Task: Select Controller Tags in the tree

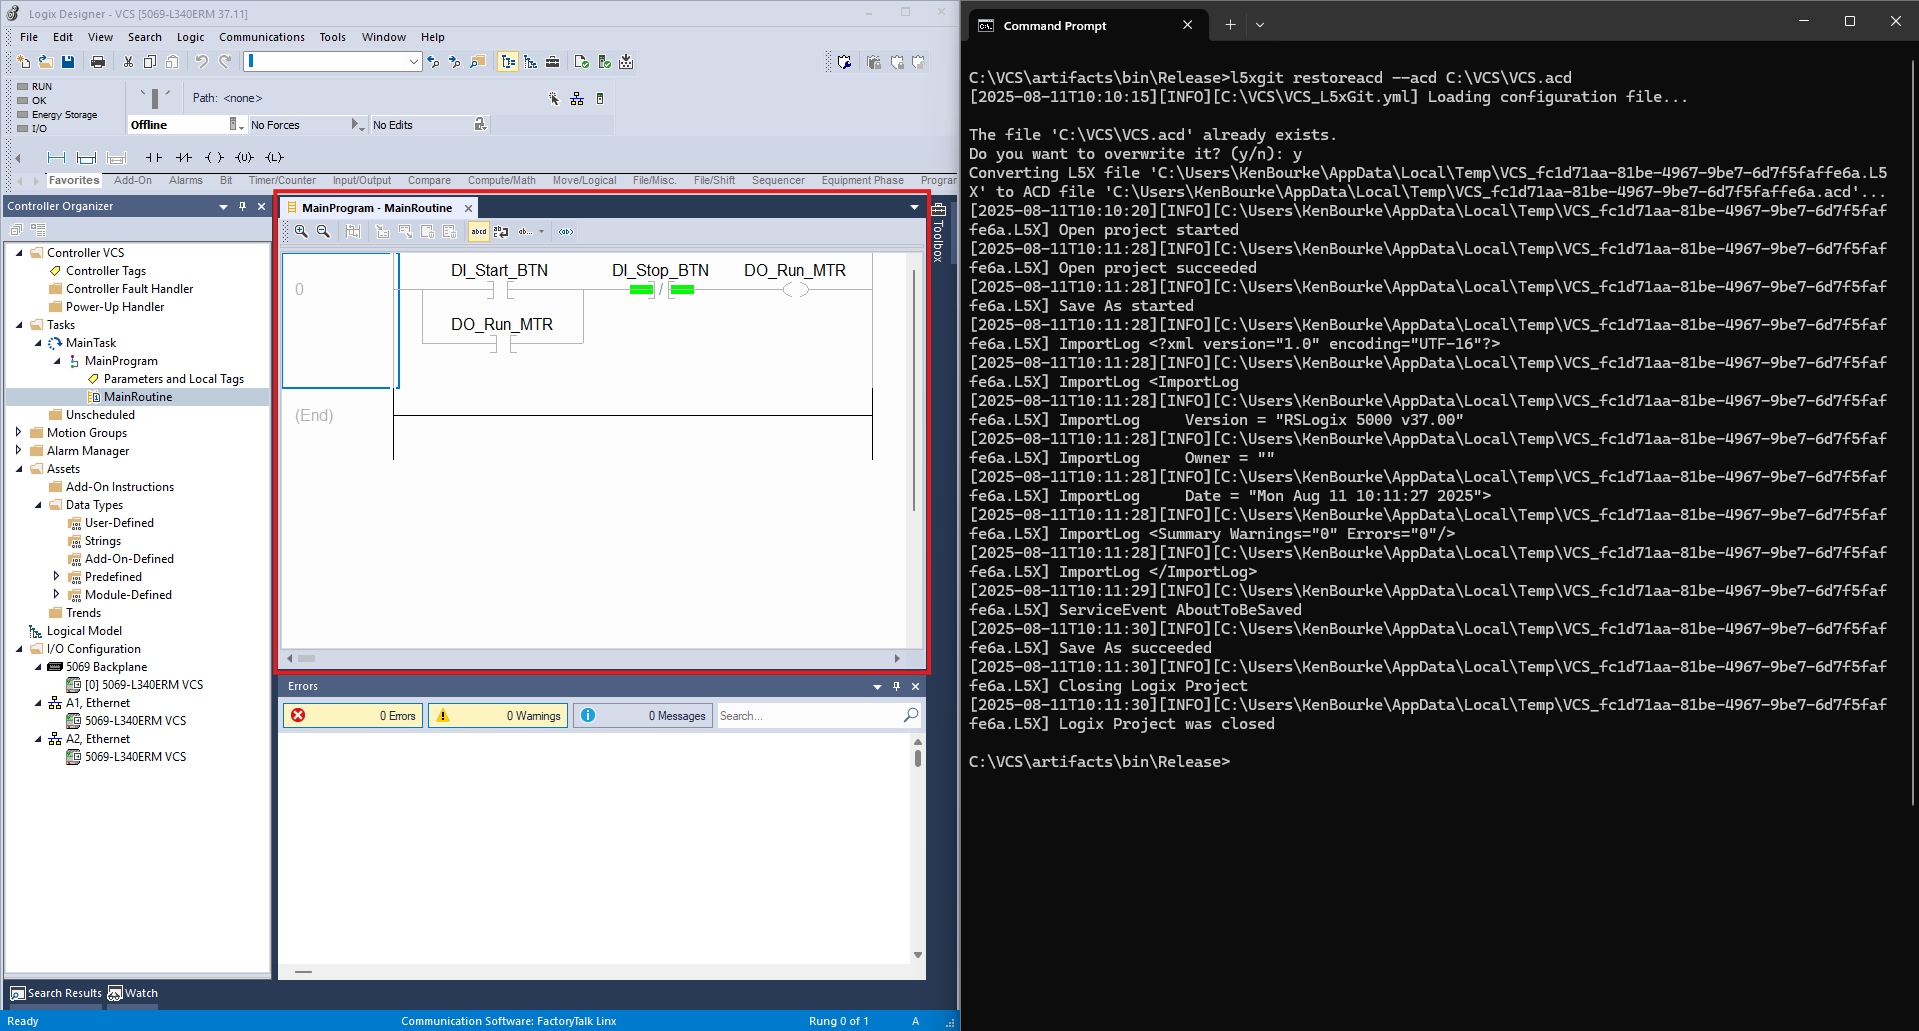Action: (106, 271)
